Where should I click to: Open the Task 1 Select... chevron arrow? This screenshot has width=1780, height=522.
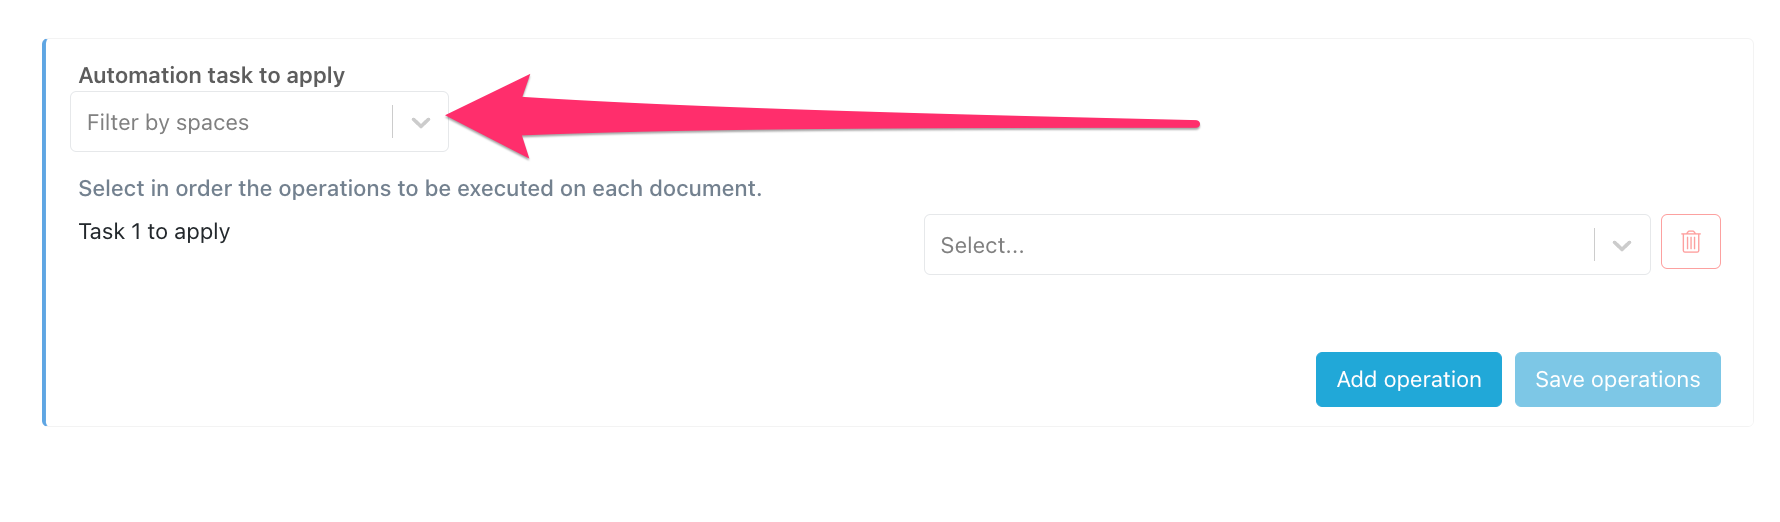point(1622,245)
